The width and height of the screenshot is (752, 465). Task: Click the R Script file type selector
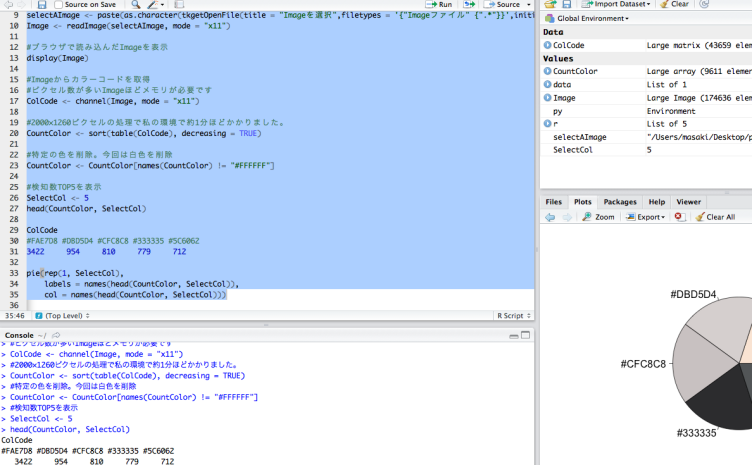click(513, 315)
